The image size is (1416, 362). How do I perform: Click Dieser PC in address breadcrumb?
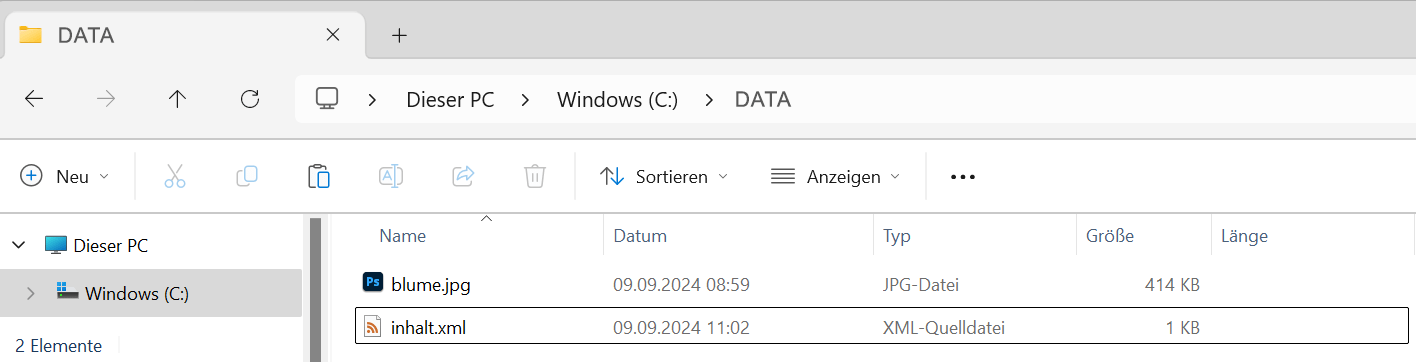click(450, 100)
